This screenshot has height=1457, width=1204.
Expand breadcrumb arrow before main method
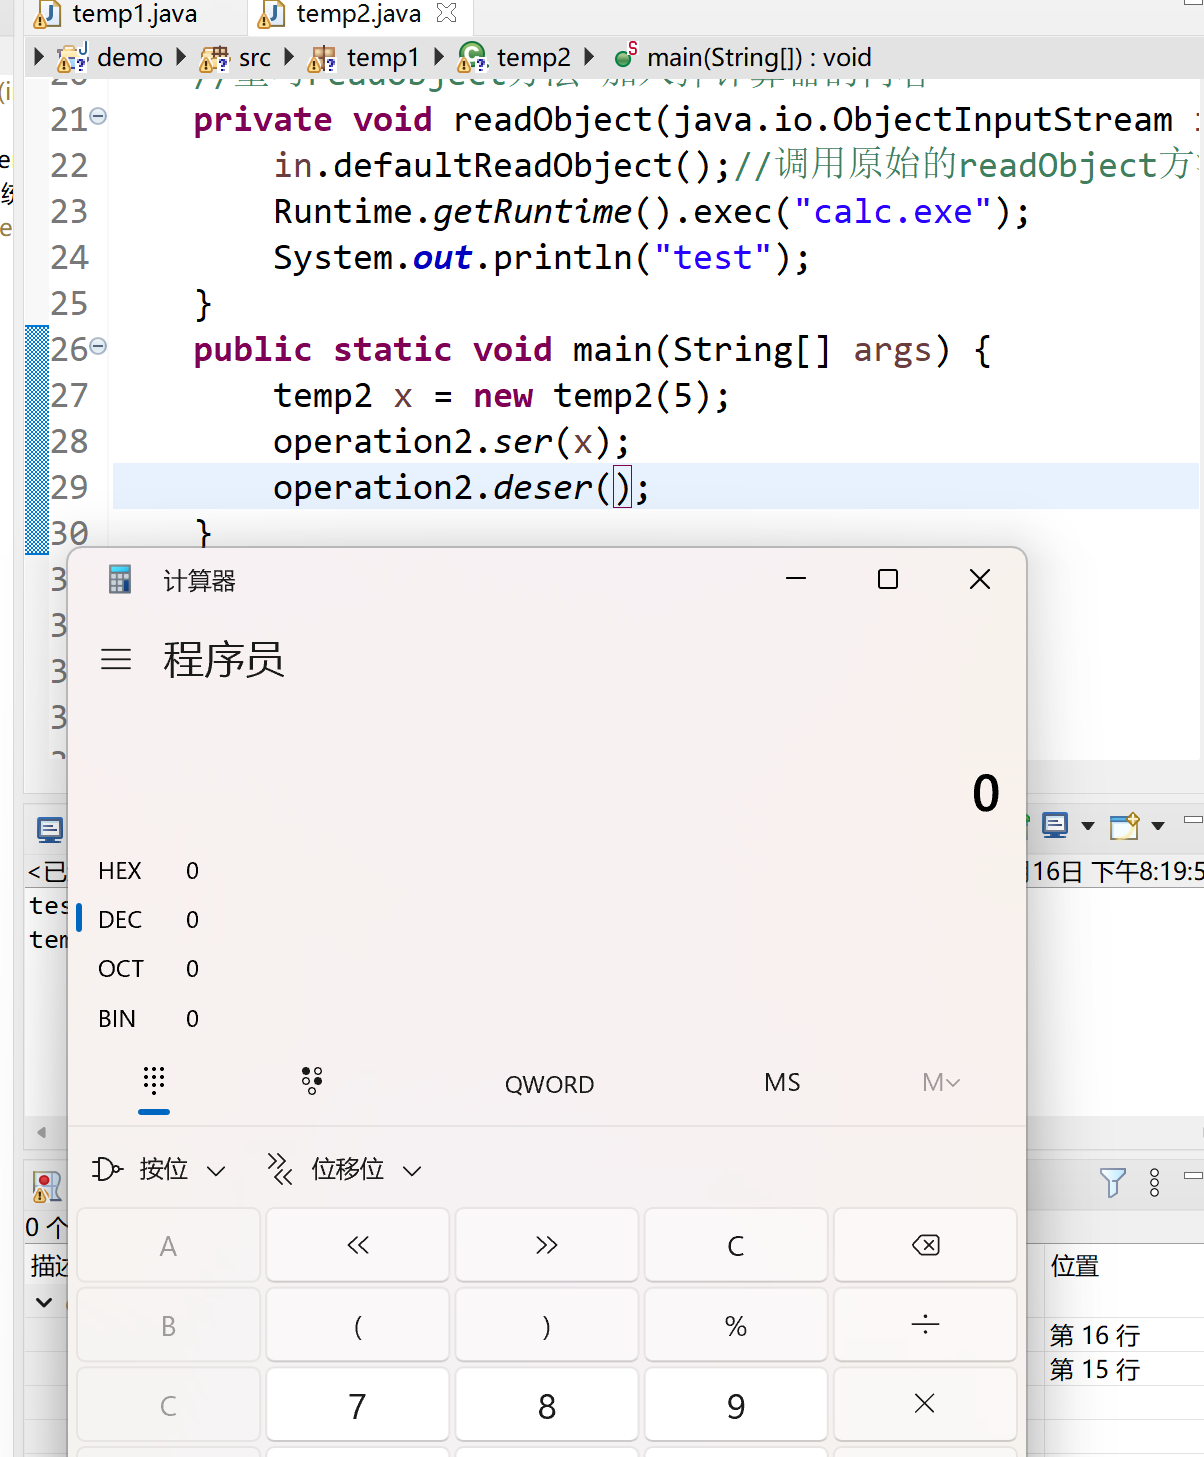click(x=589, y=56)
